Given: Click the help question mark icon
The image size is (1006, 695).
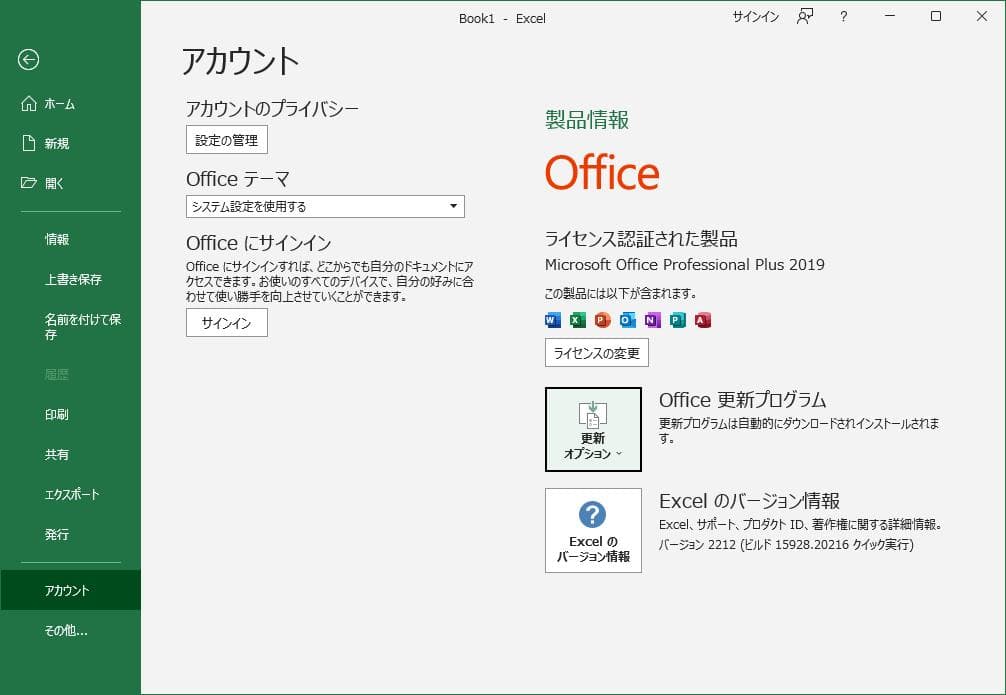Looking at the screenshot, I should click(x=842, y=17).
